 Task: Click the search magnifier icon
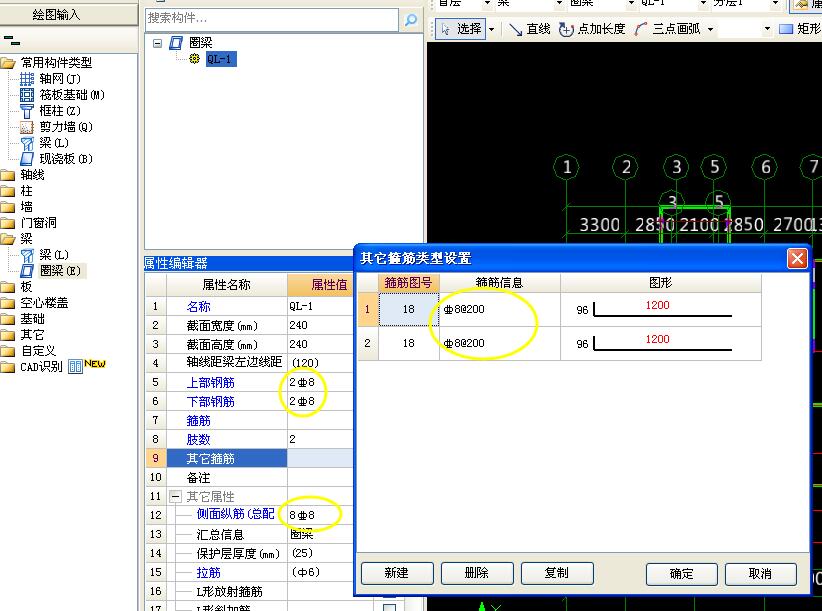pos(411,20)
